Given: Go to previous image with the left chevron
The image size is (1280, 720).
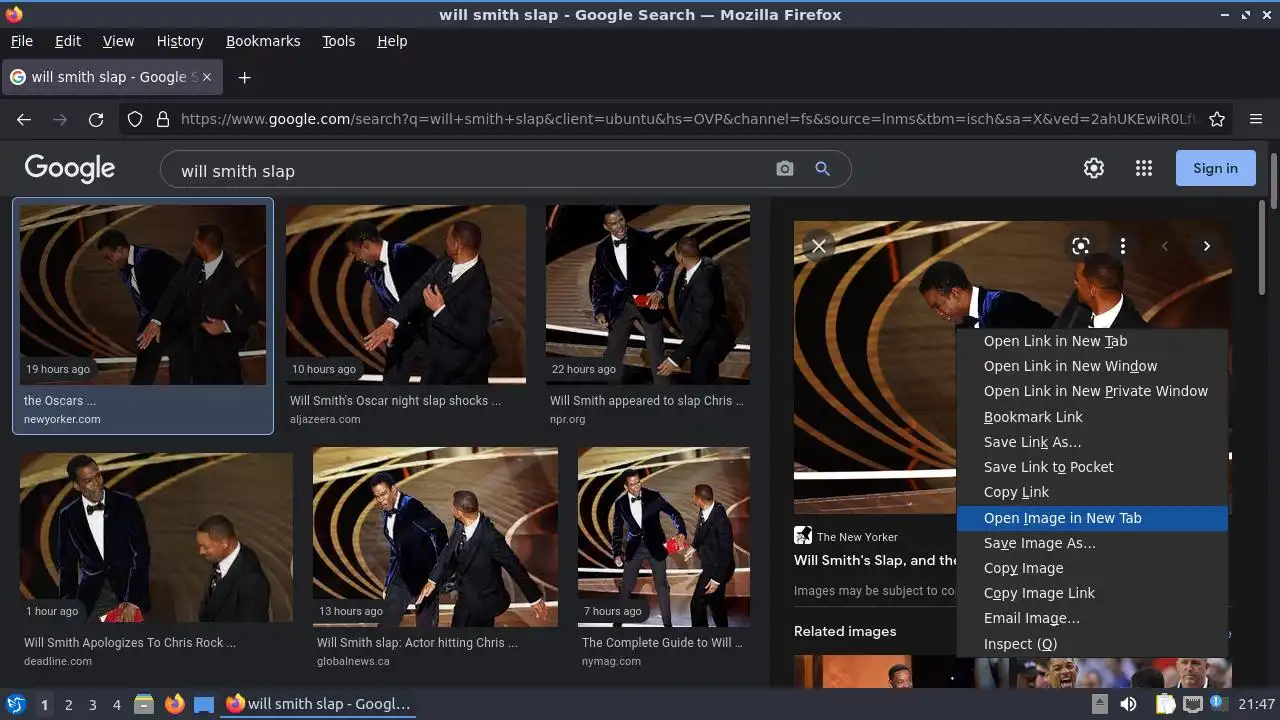Looking at the screenshot, I should pos(1165,246).
